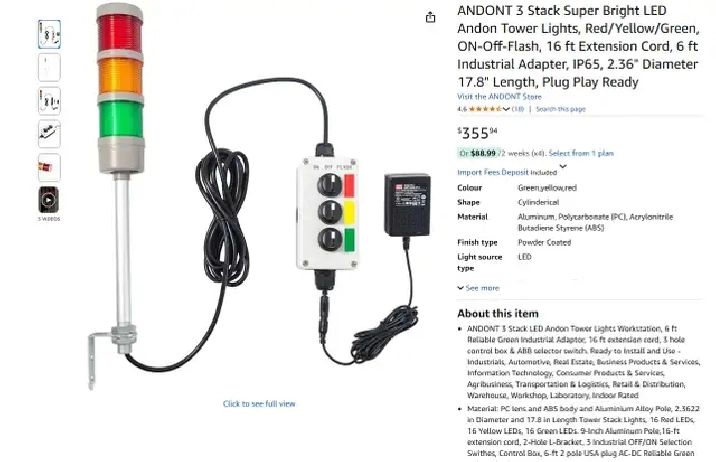Open Select from 1 plan link
This screenshot has height=462, width=716.
coord(581,153)
